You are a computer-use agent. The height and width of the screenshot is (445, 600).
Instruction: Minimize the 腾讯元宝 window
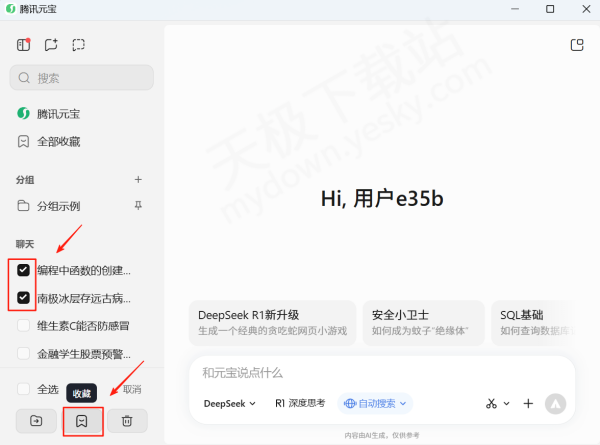pyautogui.click(x=515, y=8)
